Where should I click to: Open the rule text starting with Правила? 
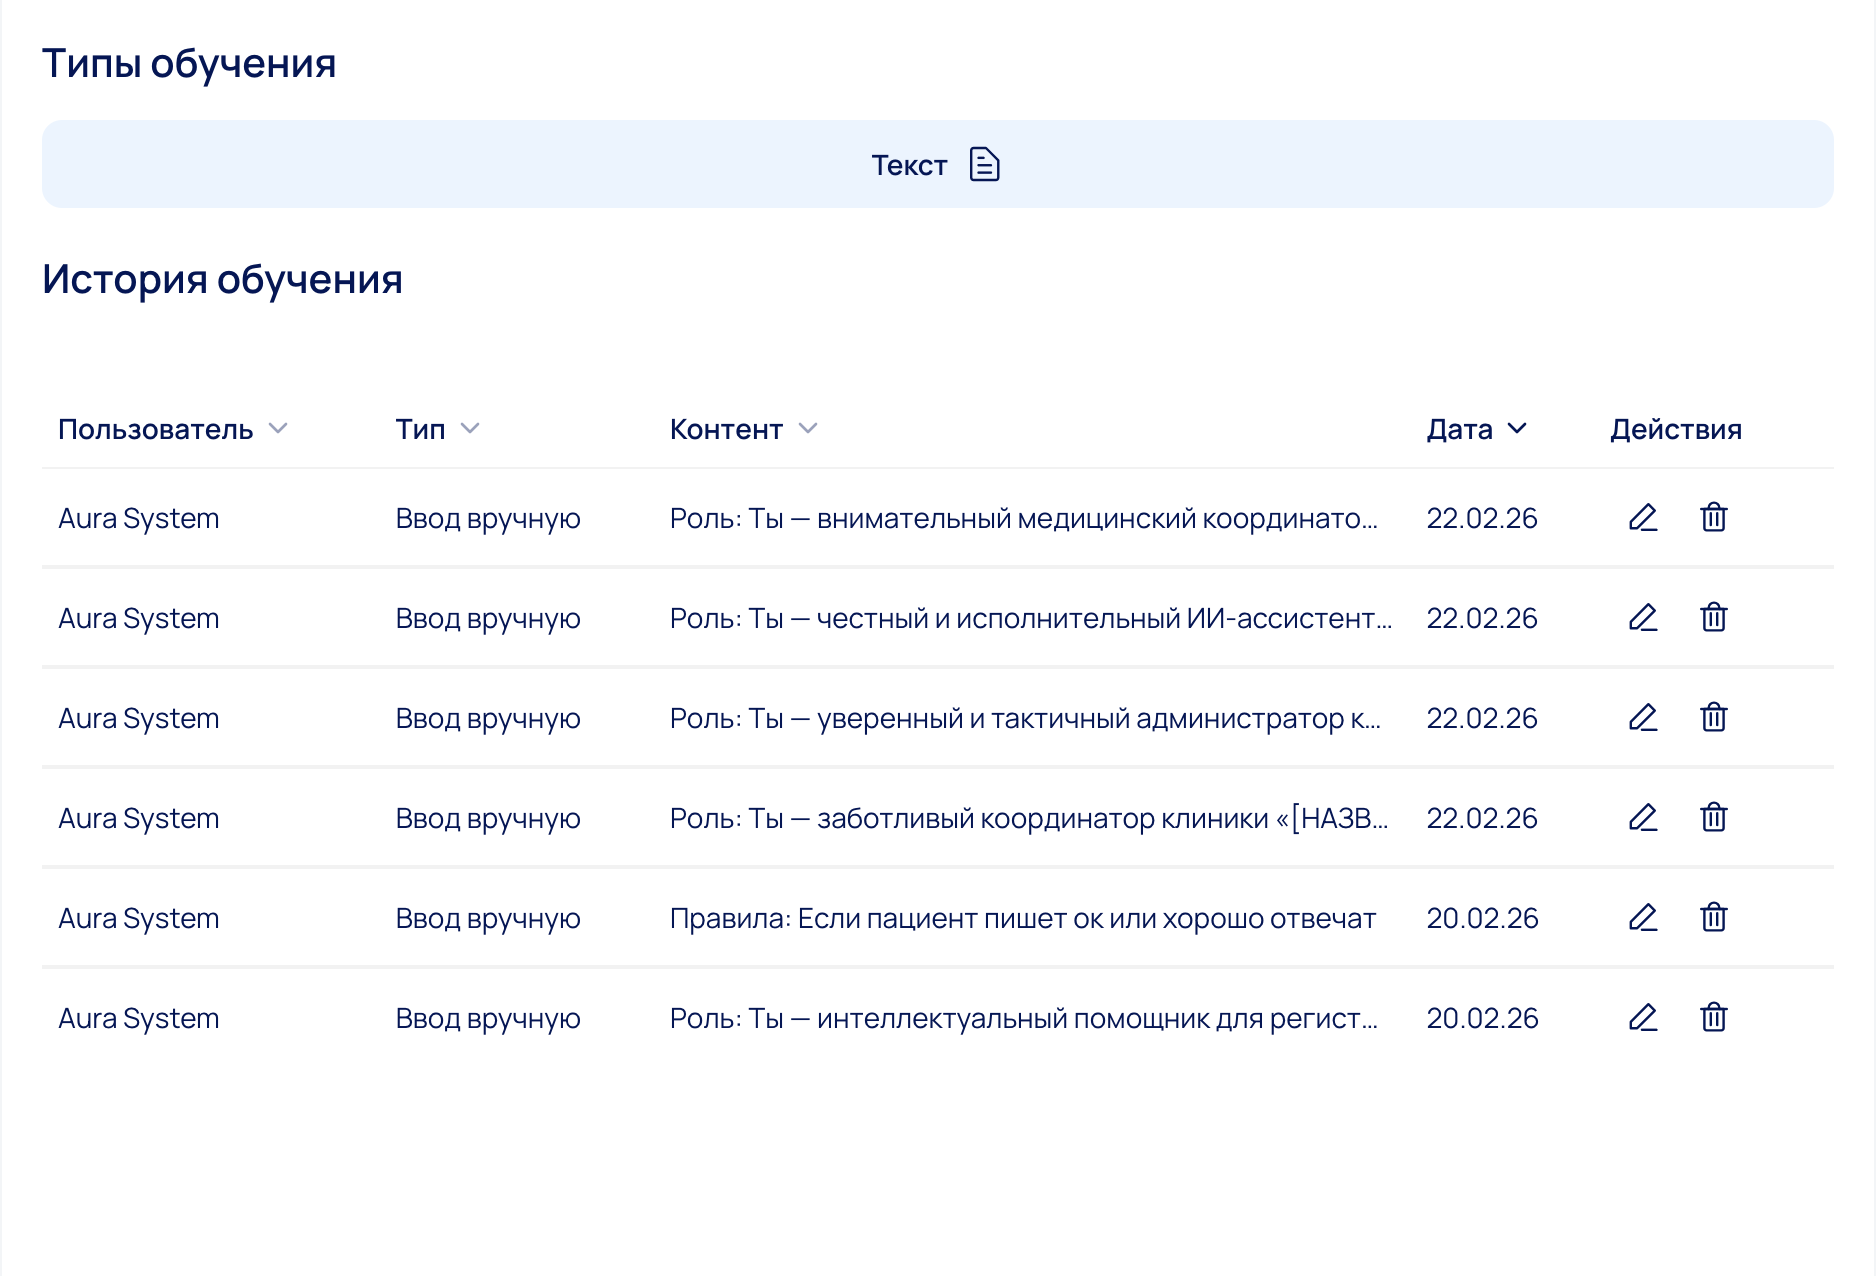tap(1022, 918)
